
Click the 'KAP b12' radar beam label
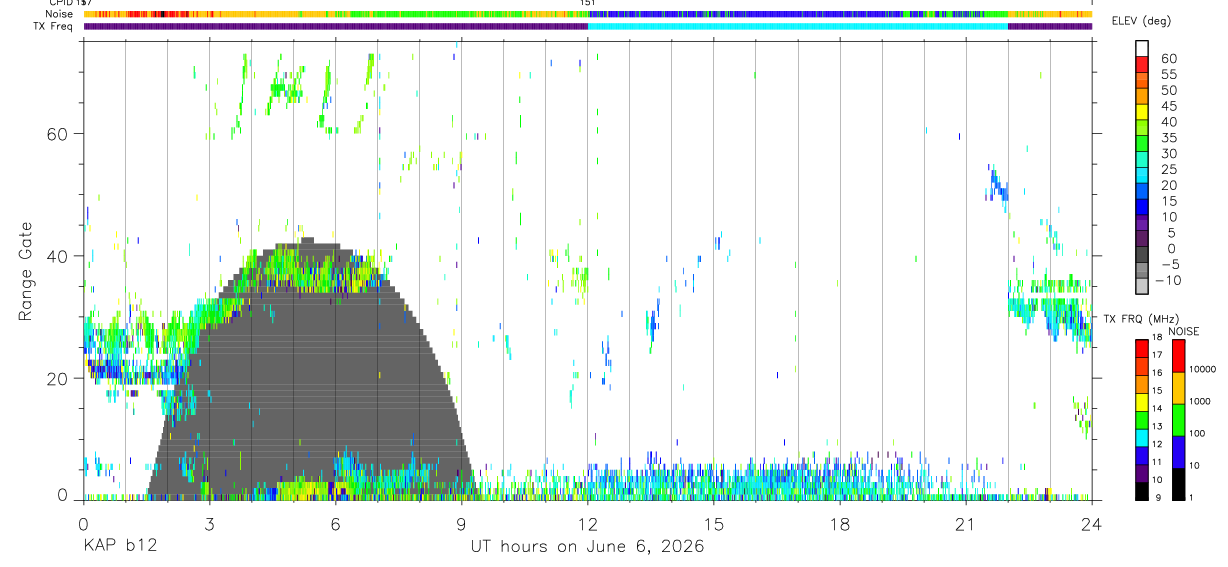(120, 547)
